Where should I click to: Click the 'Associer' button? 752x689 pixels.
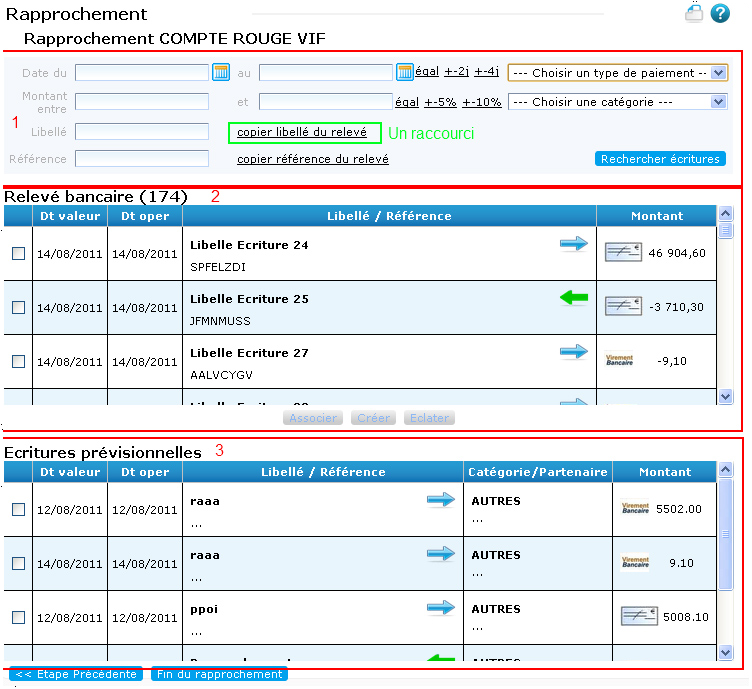(x=313, y=418)
